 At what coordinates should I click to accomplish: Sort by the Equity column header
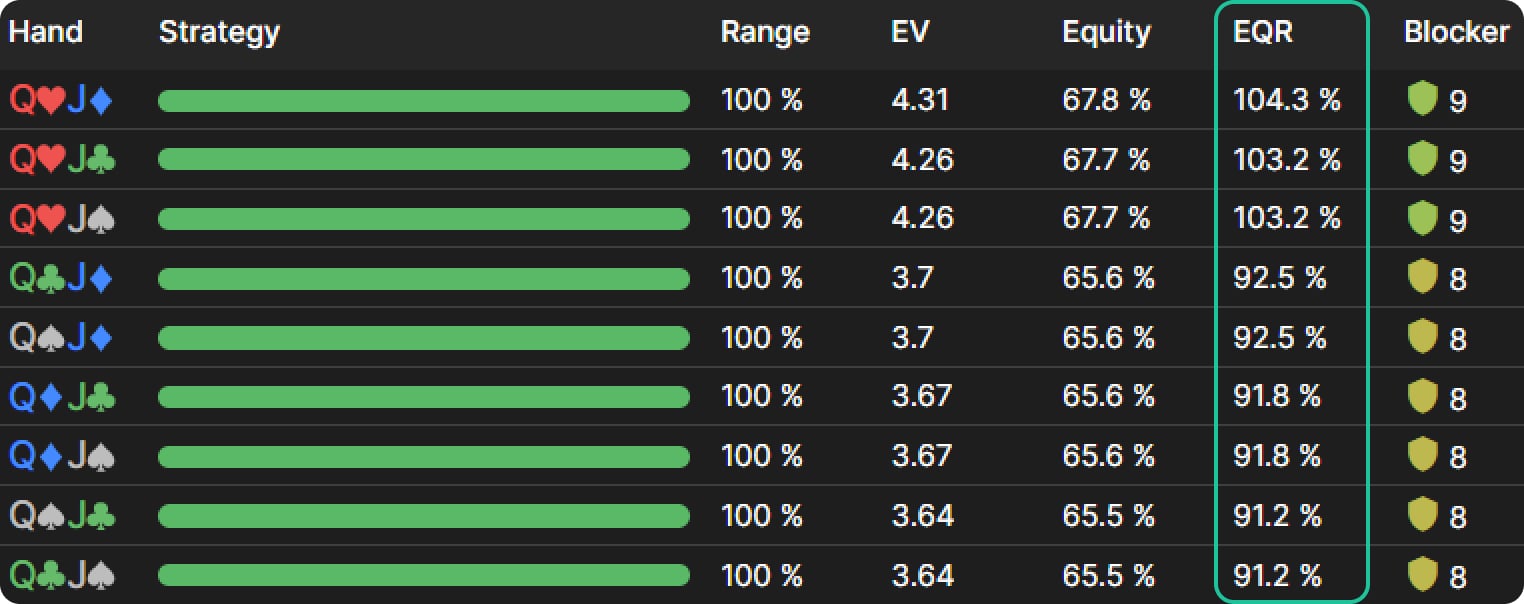(1106, 32)
